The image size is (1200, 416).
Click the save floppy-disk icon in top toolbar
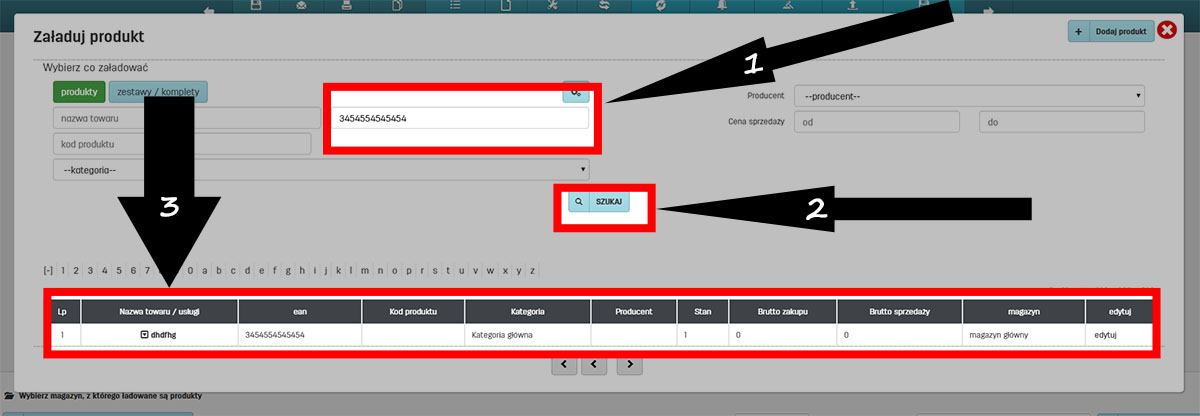(x=256, y=6)
